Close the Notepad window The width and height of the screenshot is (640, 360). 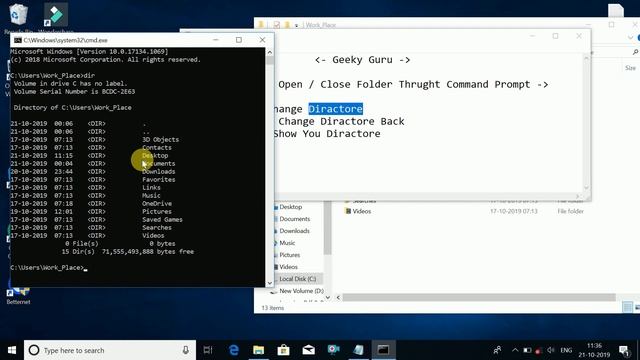click(579, 36)
